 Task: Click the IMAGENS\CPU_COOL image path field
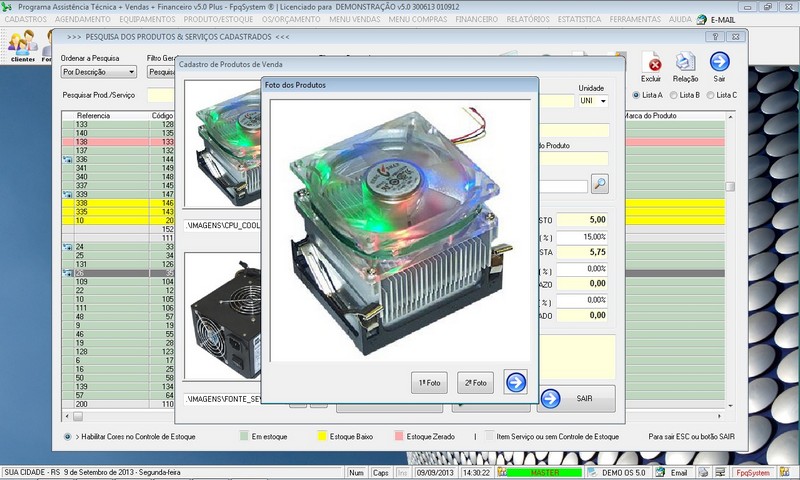(x=222, y=225)
